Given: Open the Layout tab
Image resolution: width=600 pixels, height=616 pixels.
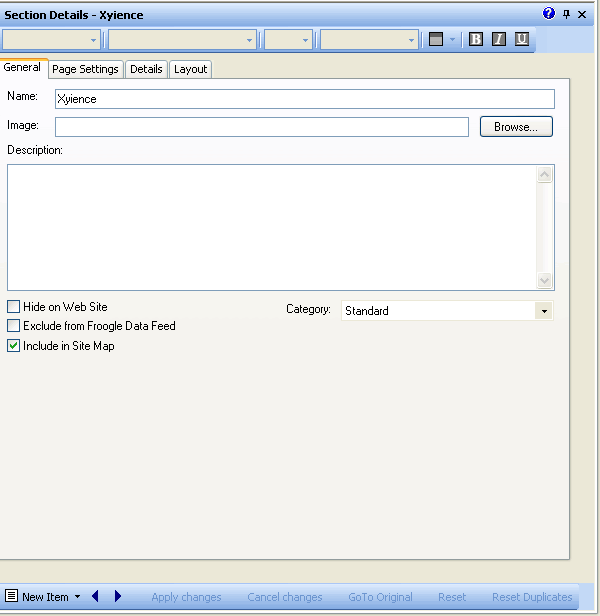Looking at the screenshot, I should tap(190, 69).
